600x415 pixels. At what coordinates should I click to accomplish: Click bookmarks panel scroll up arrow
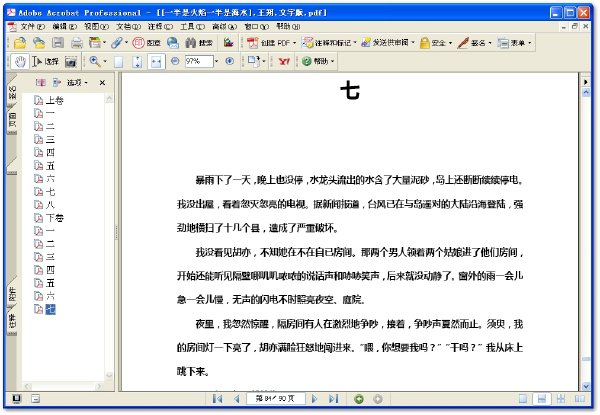[x=109, y=99]
